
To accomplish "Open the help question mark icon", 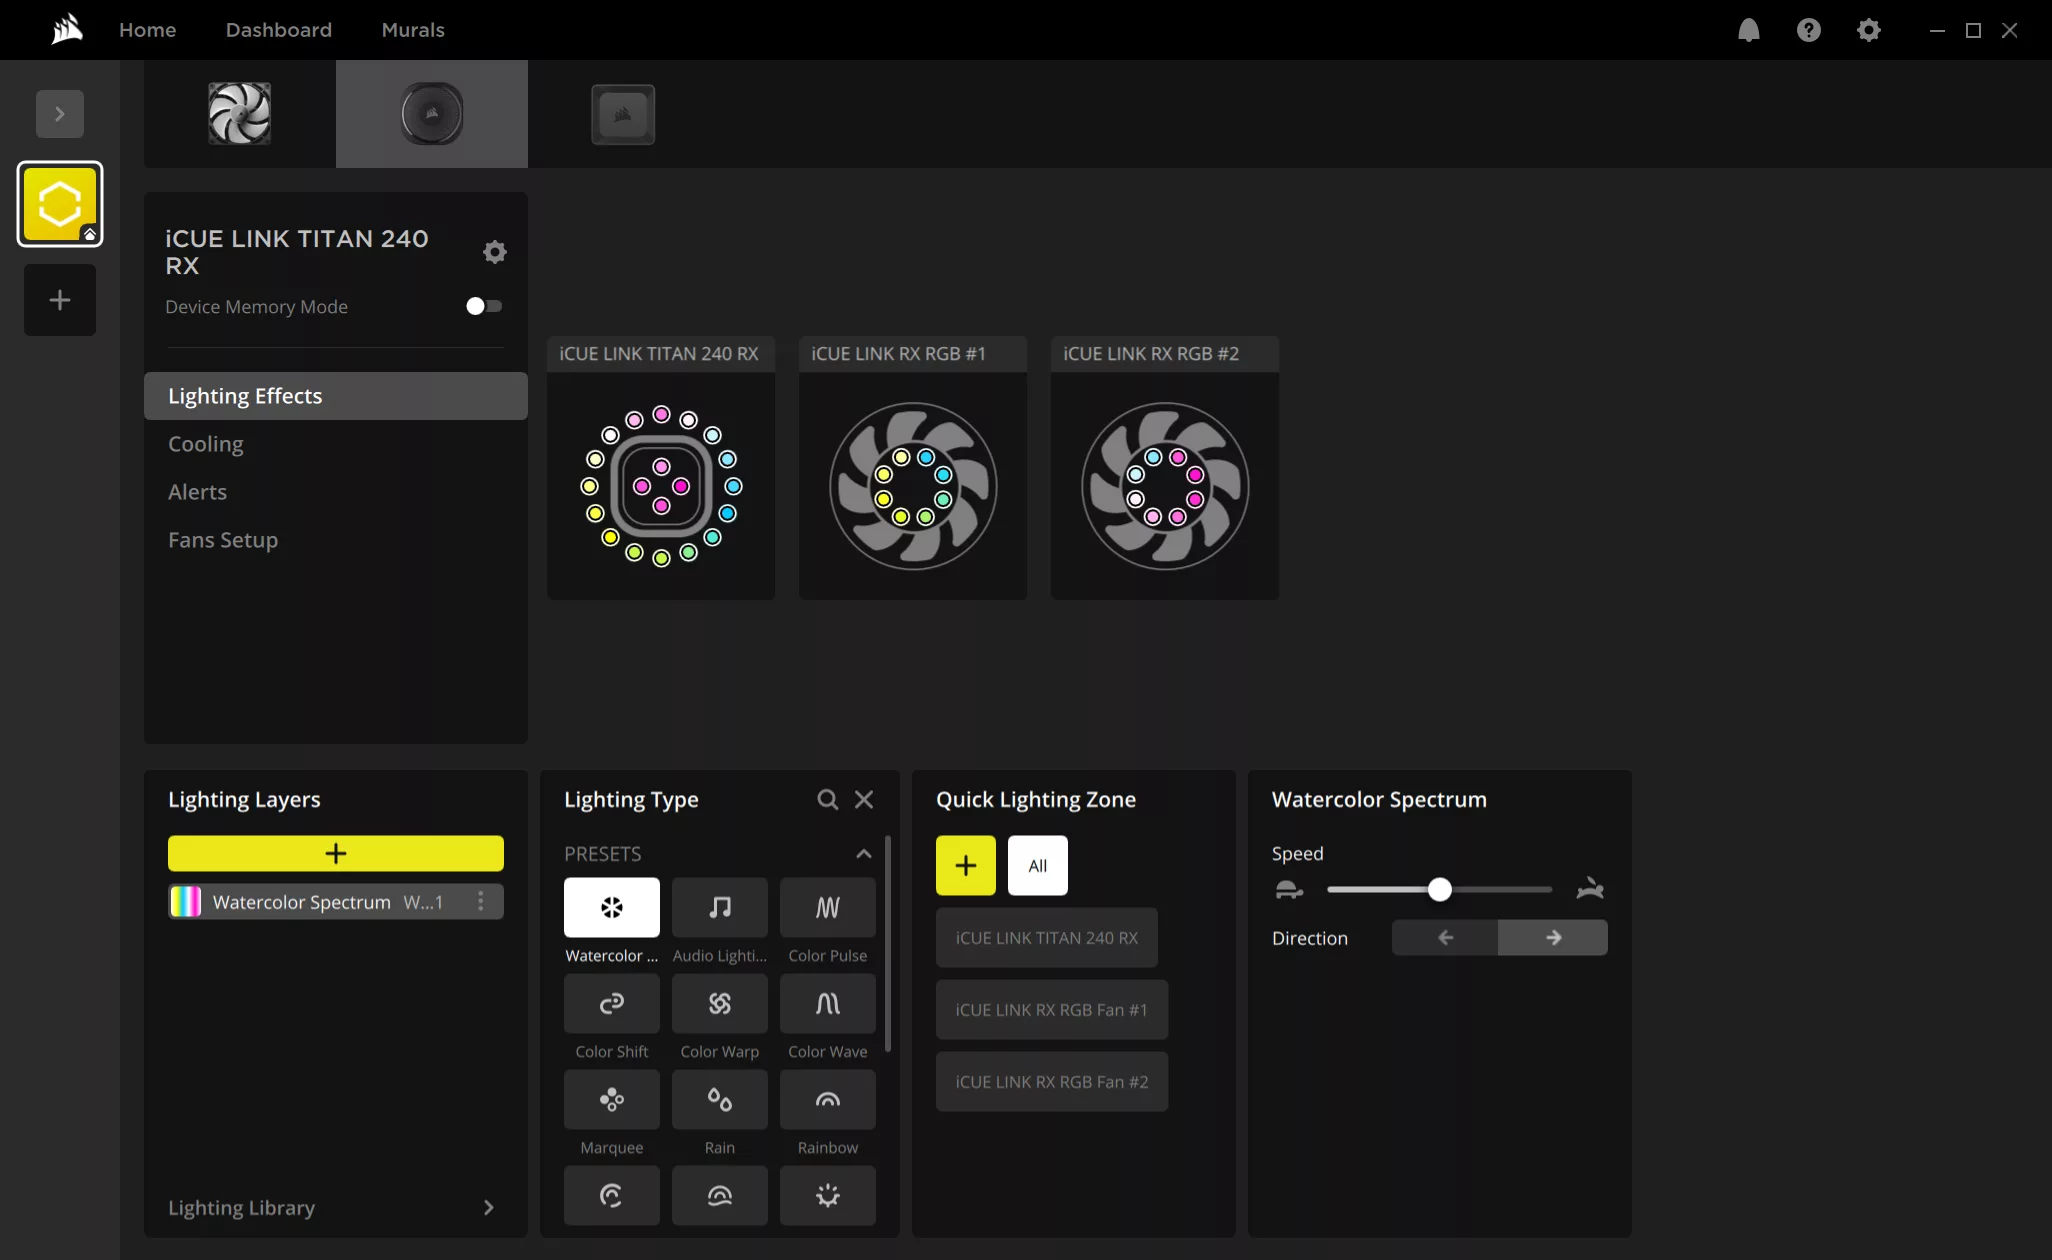I will [x=1808, y=30].
